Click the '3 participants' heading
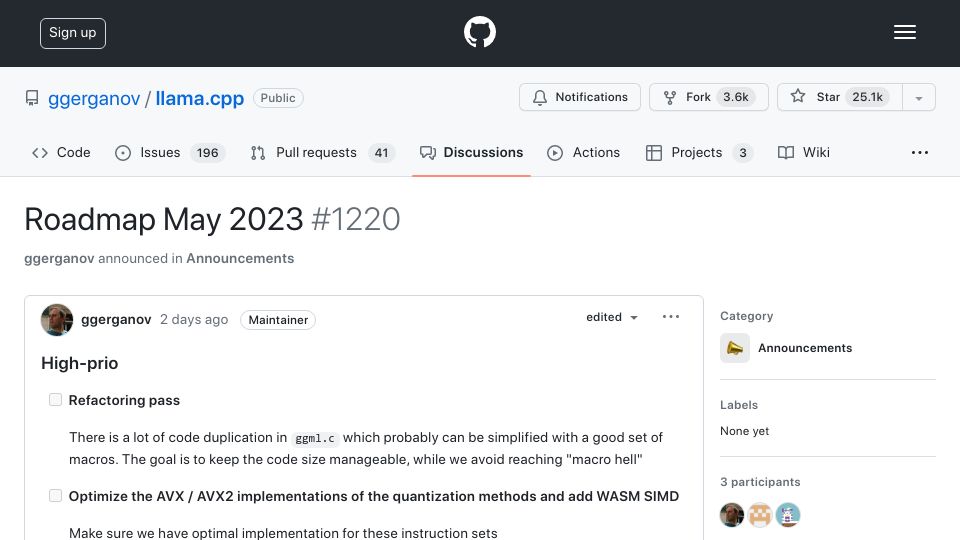The width and height of the screenshot is (960, 540). pos(760,482)
